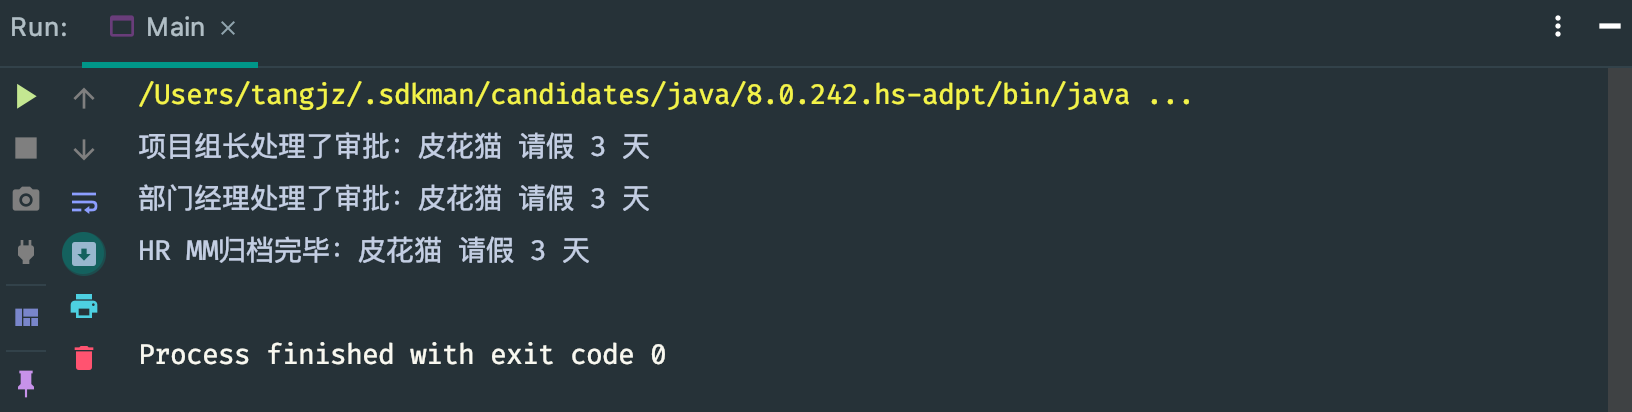Stop the running process
1632x412 pixels.
26,148
